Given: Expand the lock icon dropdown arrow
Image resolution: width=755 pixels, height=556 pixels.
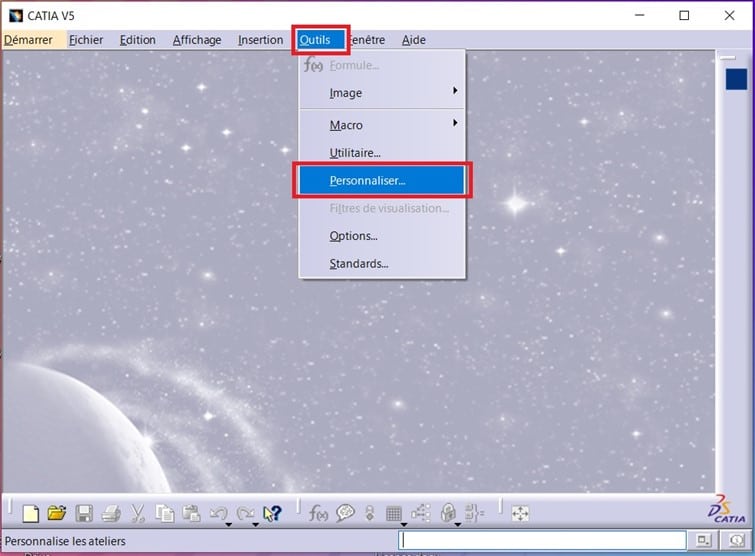Looking at the screenshot, I should pyautogui.click(x=458, y=524).
